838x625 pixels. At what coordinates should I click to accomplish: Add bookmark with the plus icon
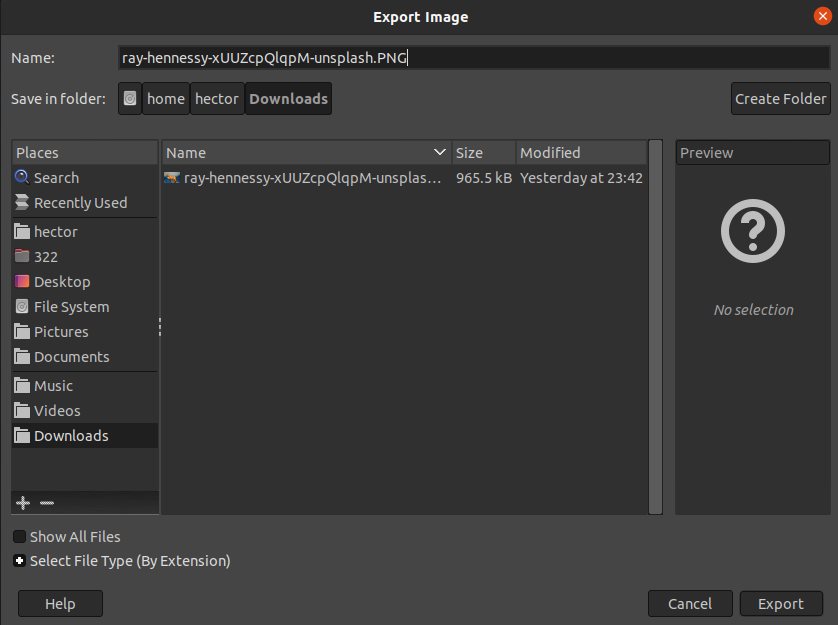pos(24,503)
